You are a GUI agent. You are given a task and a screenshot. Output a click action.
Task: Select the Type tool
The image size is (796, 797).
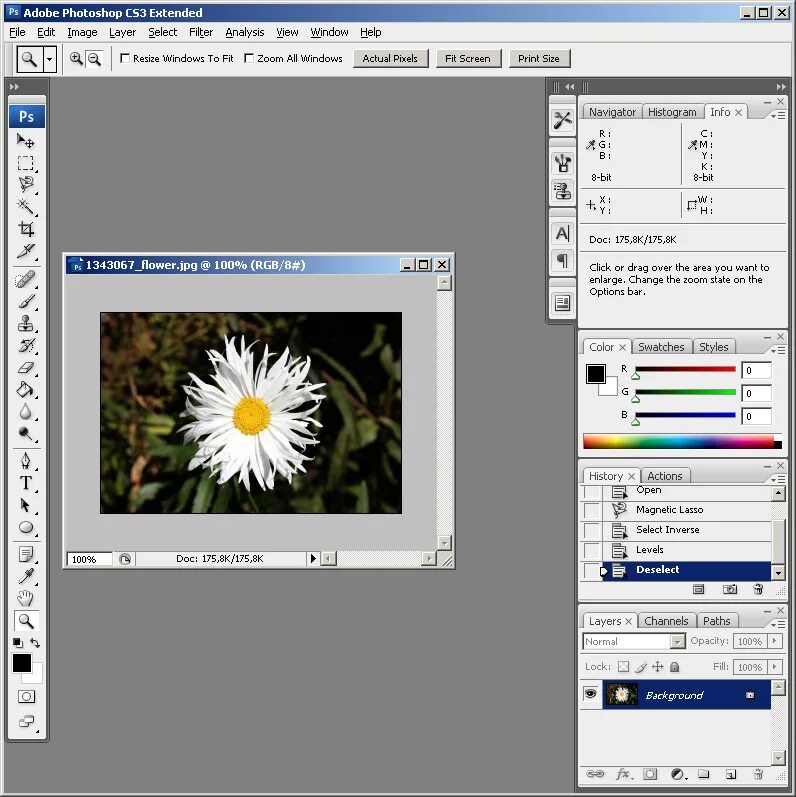[25, 483]
